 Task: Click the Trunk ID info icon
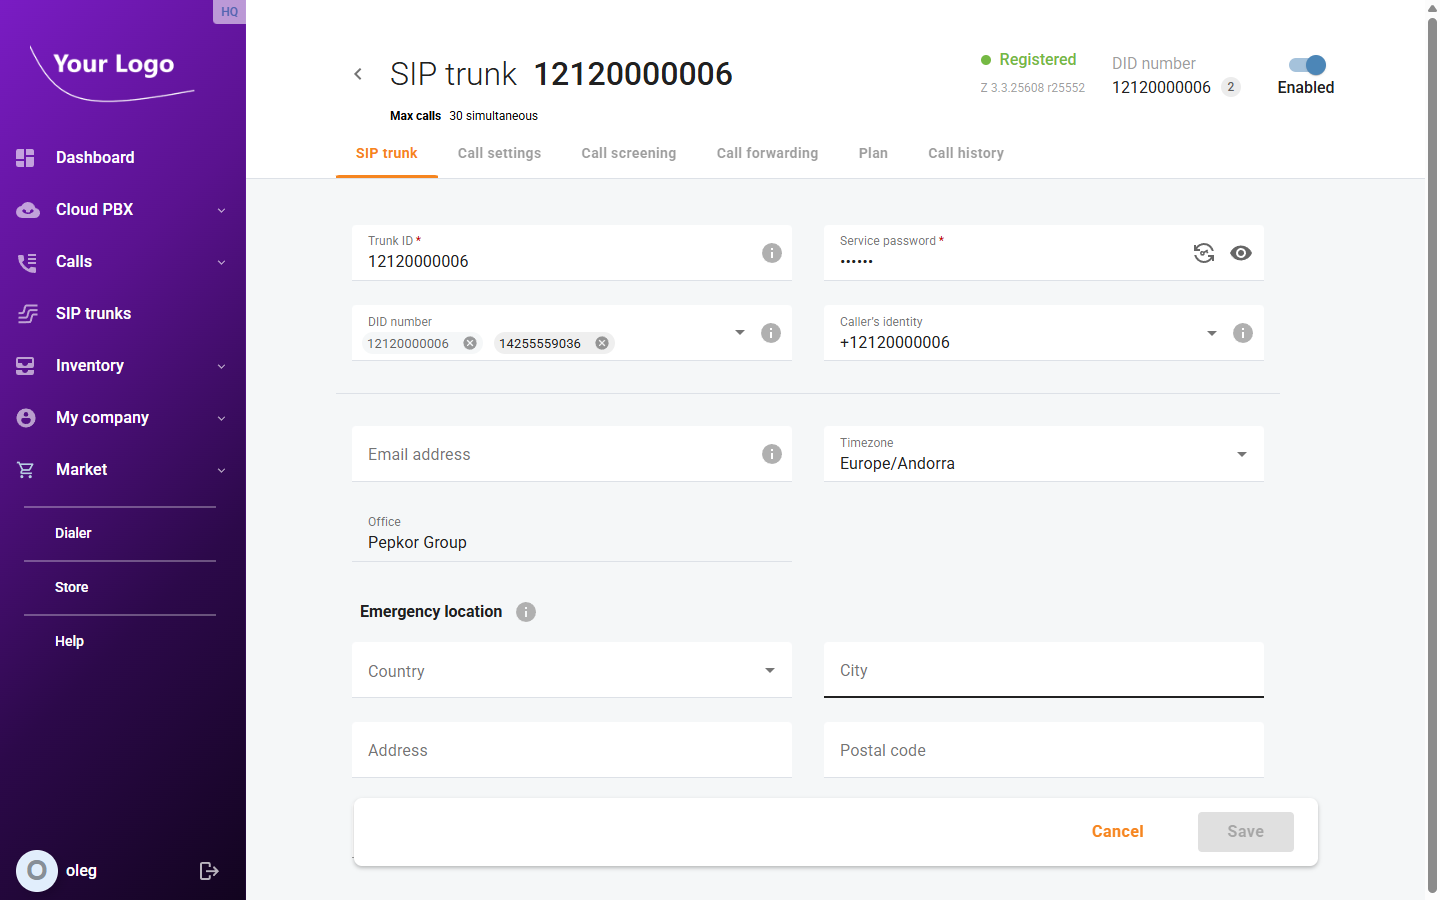(771, 253)
